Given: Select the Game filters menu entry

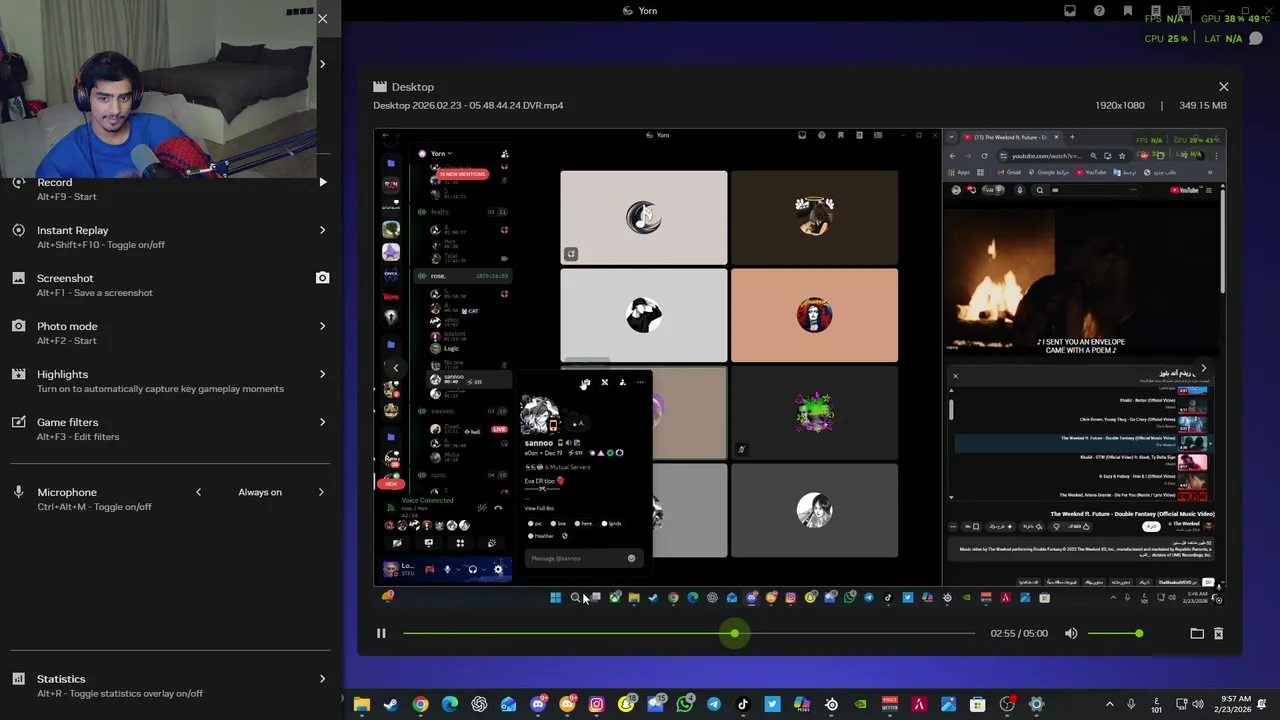Looking at the screenshot, I should (170, 429).
